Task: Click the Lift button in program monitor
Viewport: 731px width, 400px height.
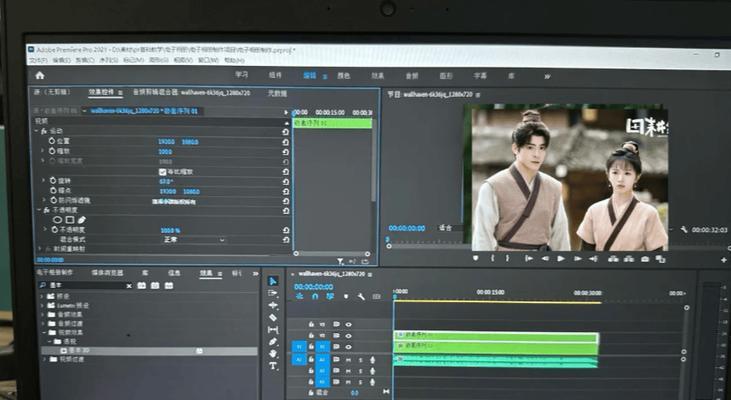Action: 613,259
